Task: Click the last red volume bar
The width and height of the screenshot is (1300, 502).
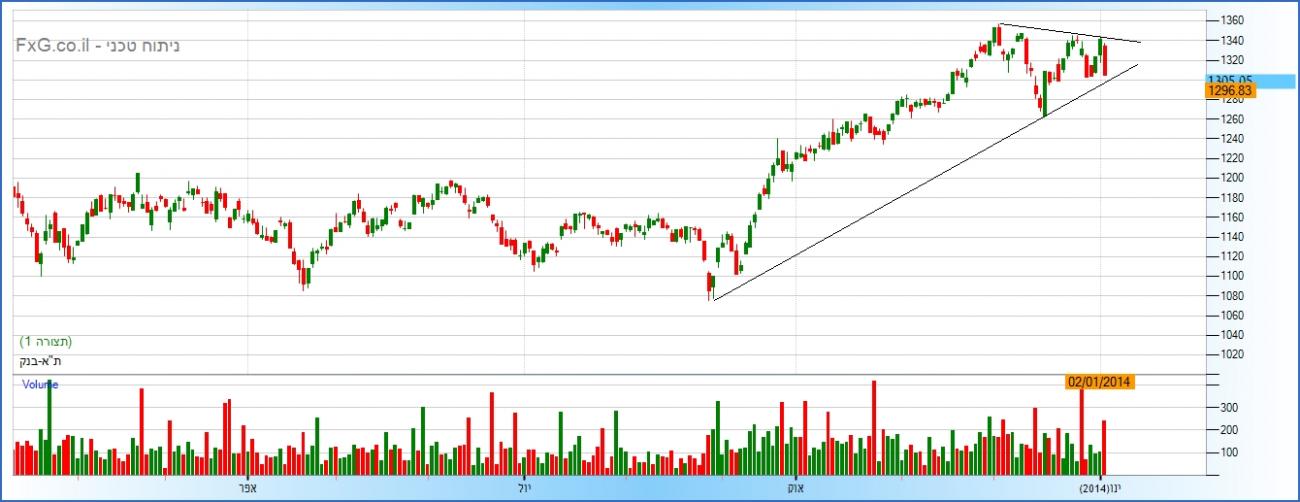Action: click(1105, 448)
